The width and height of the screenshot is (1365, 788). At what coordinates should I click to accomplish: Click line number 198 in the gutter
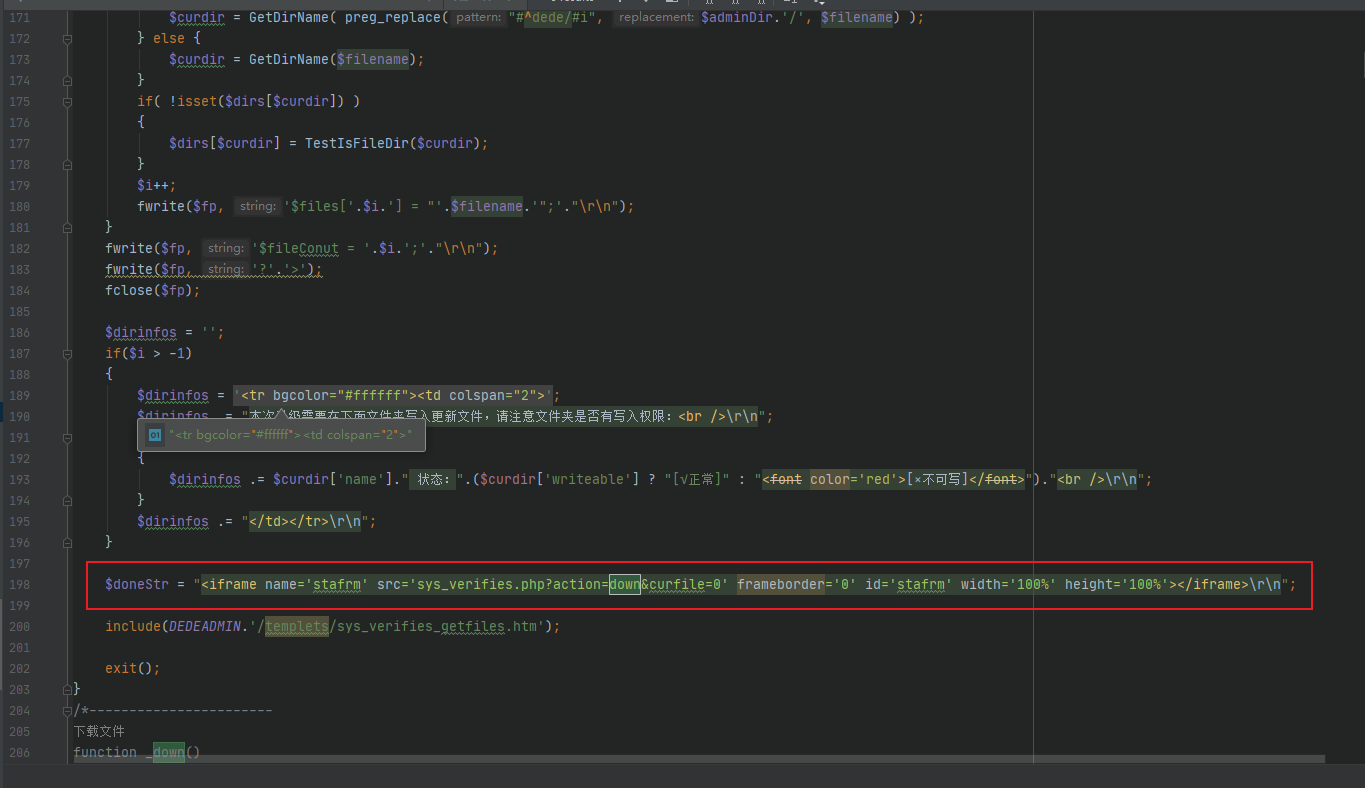point(20,584)
